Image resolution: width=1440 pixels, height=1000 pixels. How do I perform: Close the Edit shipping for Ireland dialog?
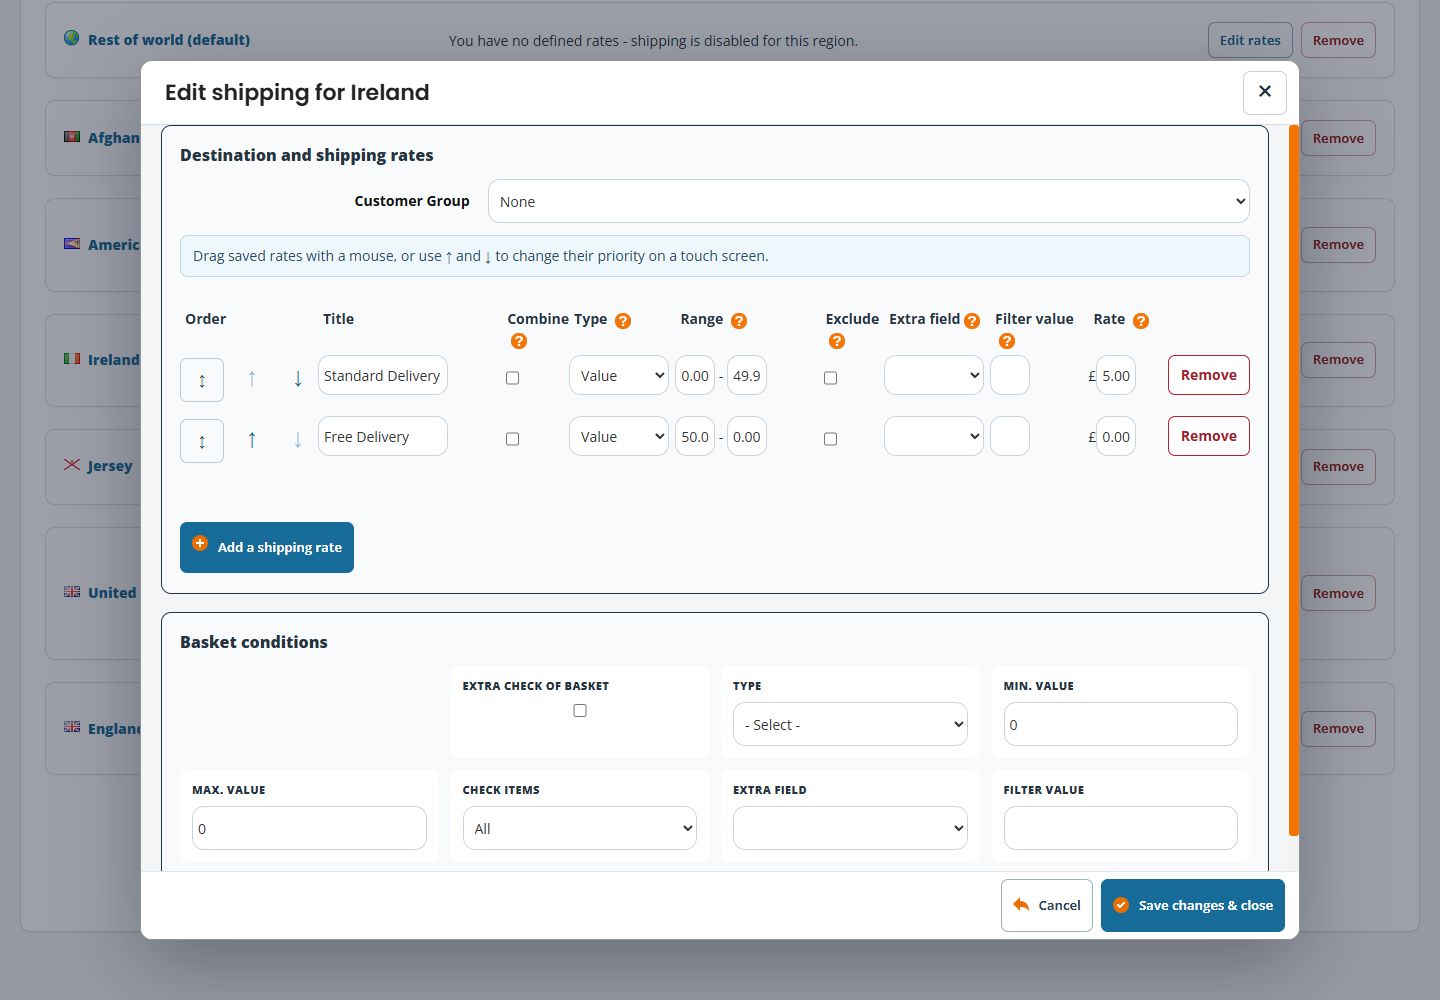click(1265, 93)
